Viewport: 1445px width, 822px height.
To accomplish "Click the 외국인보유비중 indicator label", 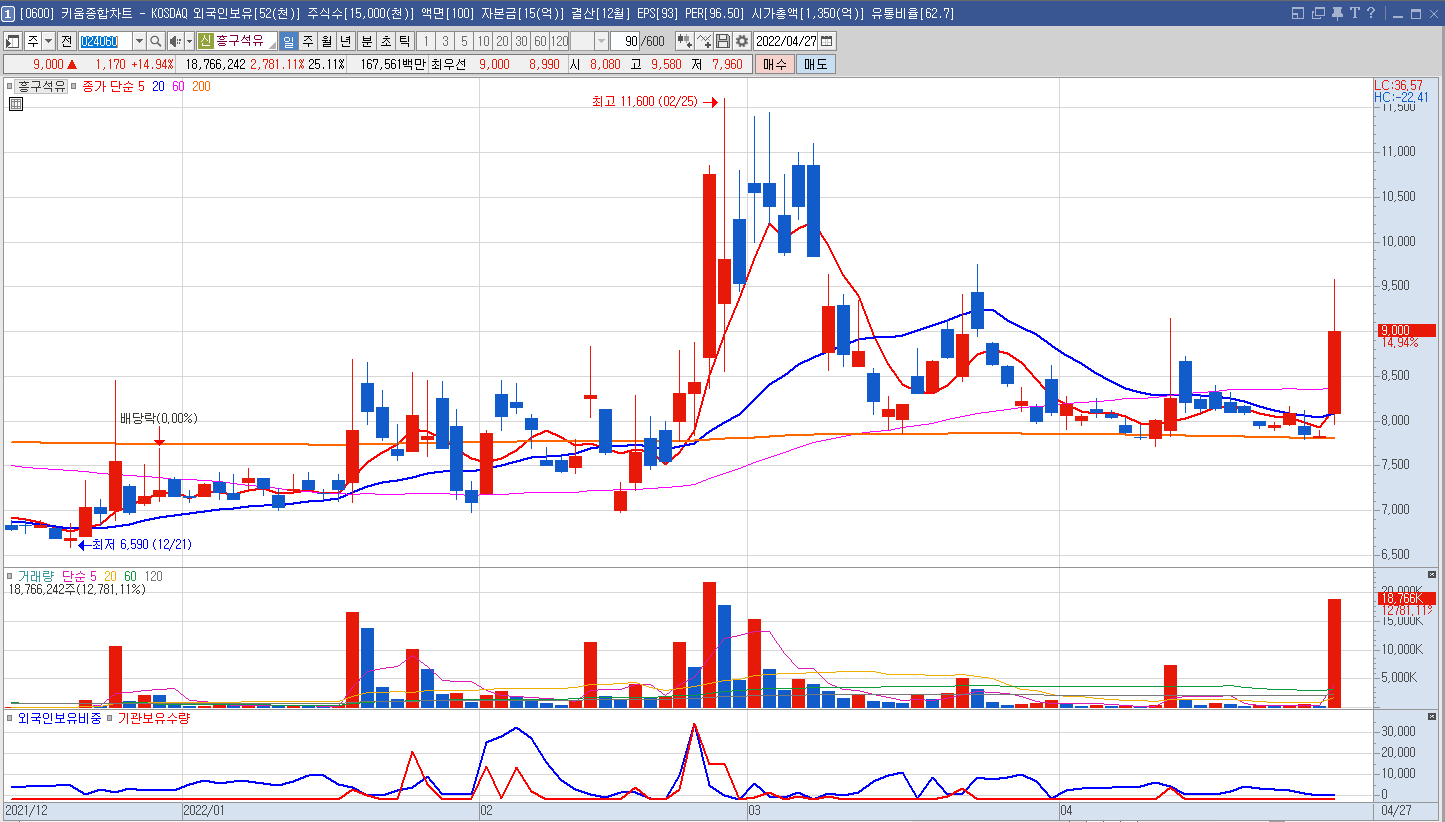I will 60,718.
